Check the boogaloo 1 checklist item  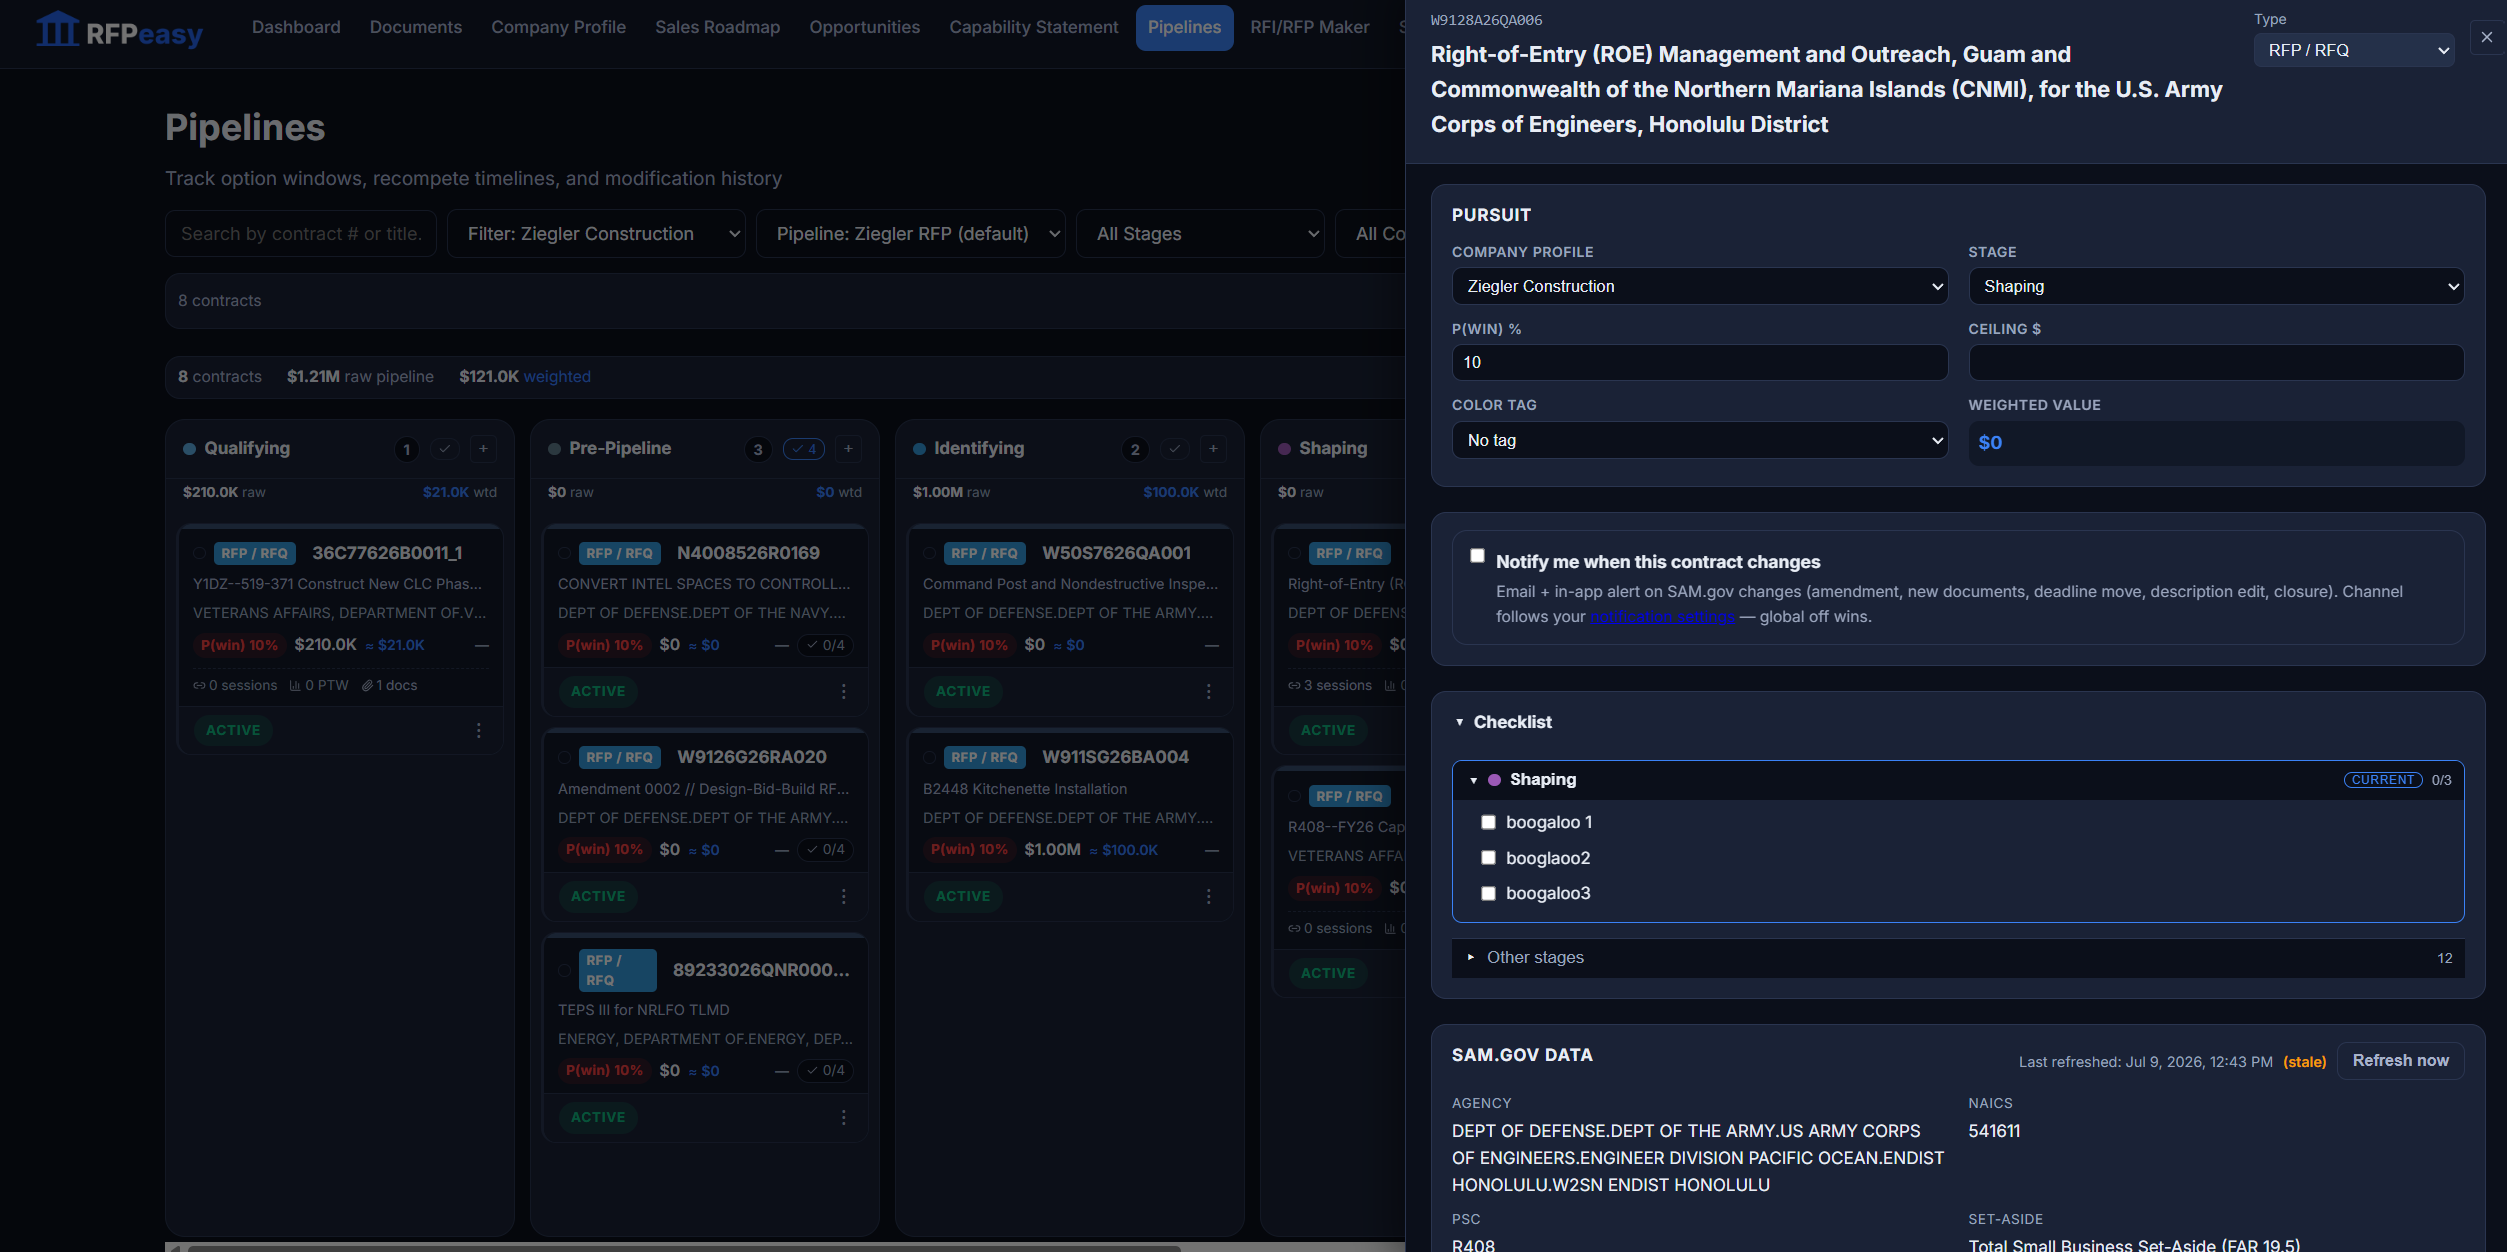[x=1488, y=822]
